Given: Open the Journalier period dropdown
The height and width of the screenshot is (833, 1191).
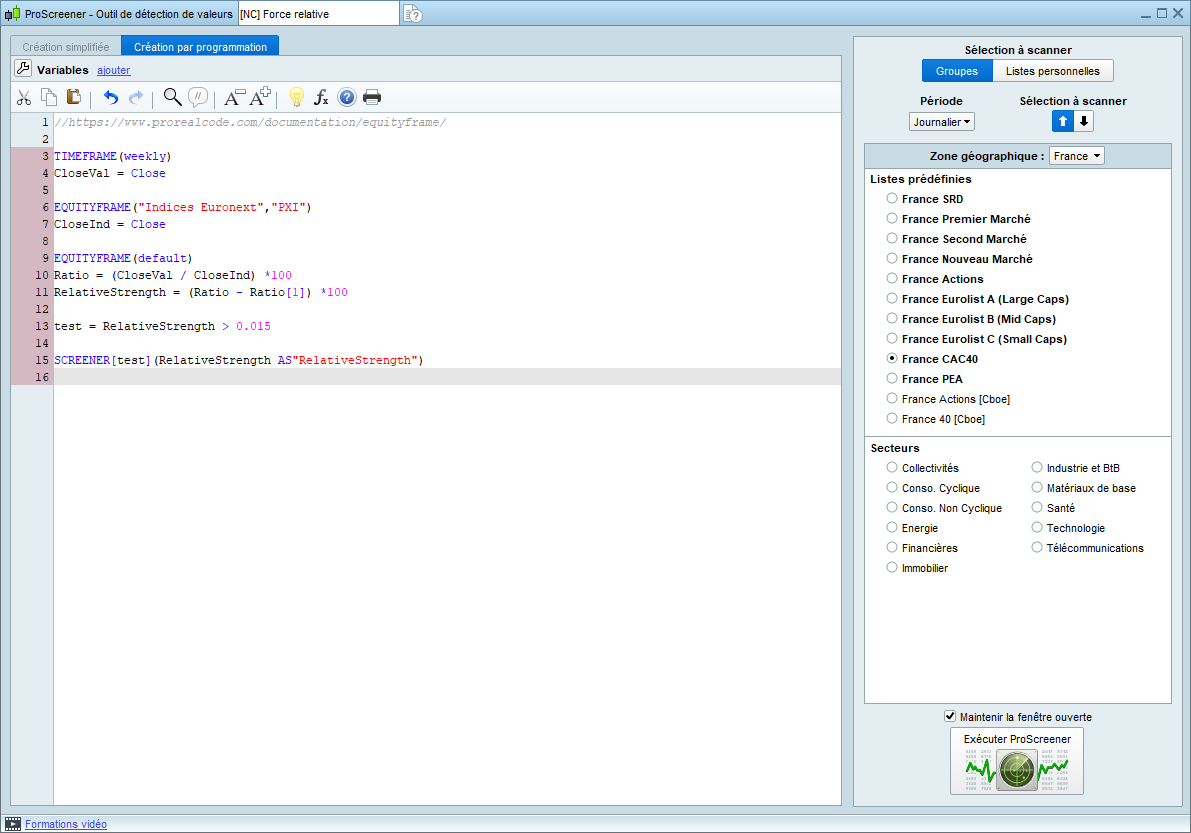Looking at the screenshot, I should point(941,122).
